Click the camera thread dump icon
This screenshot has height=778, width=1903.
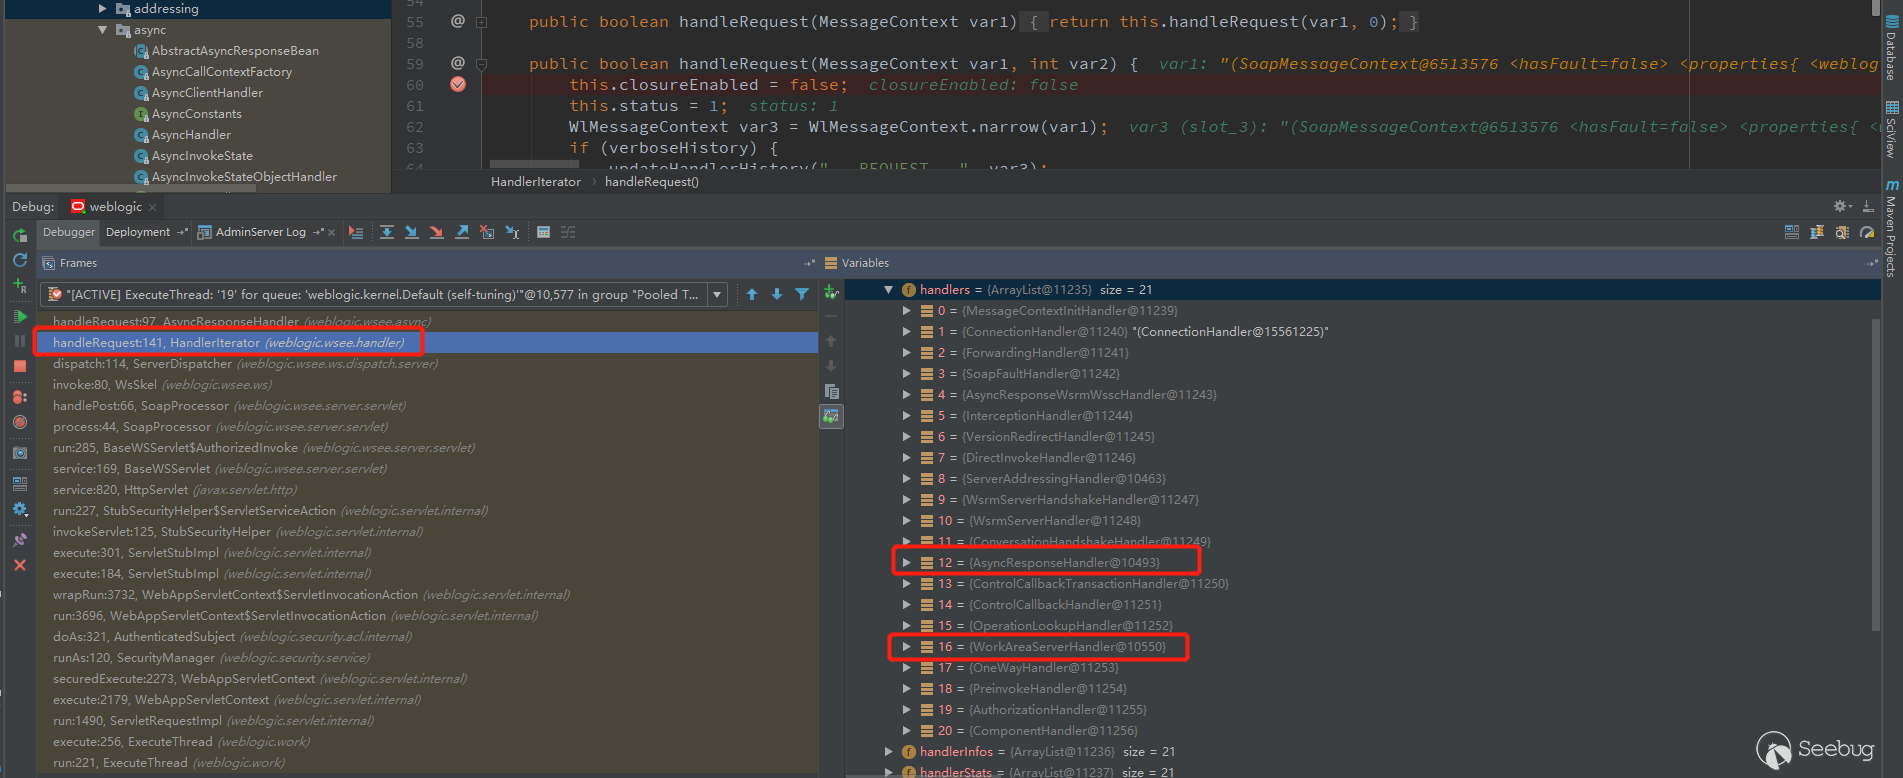coord(20,453)
